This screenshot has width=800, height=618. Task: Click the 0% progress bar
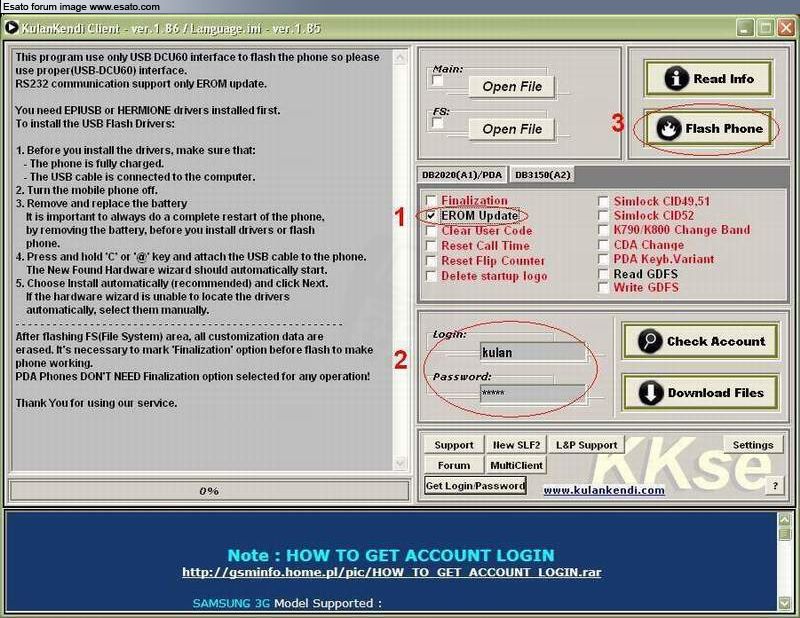(x=209, y=491)
